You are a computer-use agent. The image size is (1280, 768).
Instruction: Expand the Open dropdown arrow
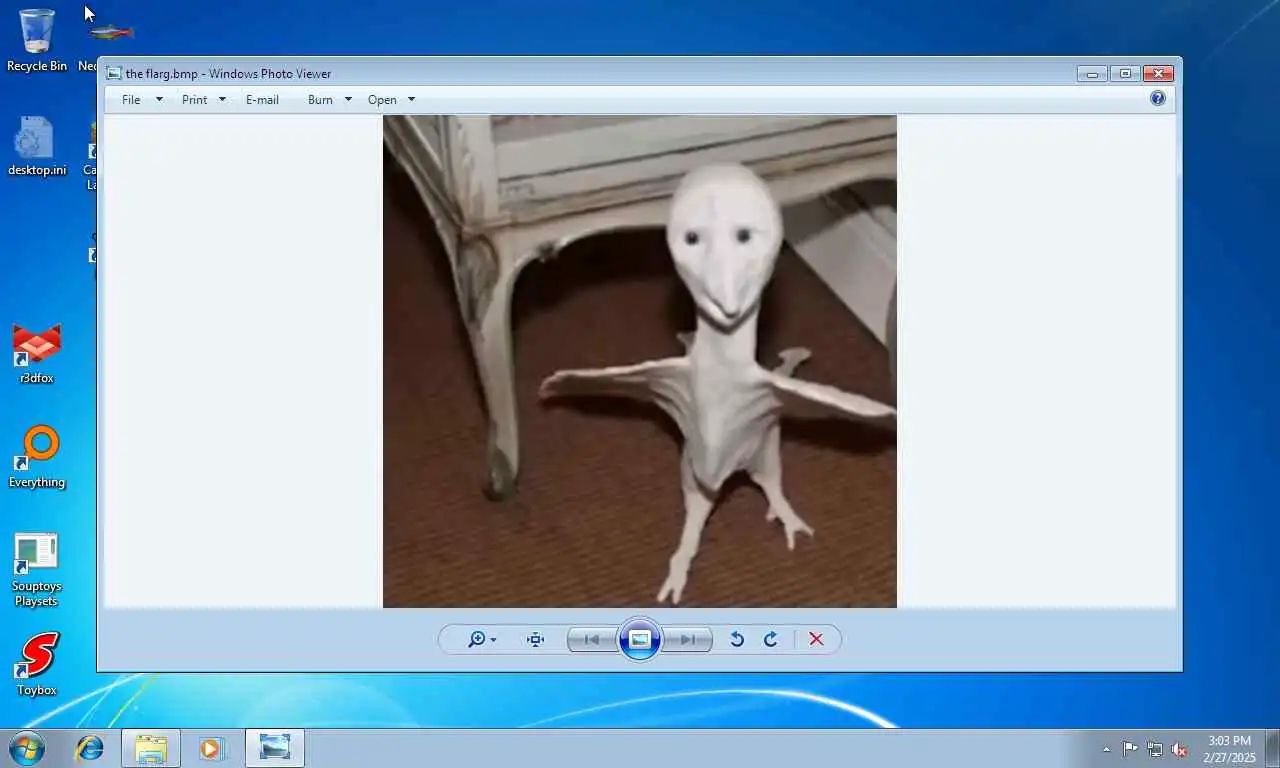tap(411, 100)
